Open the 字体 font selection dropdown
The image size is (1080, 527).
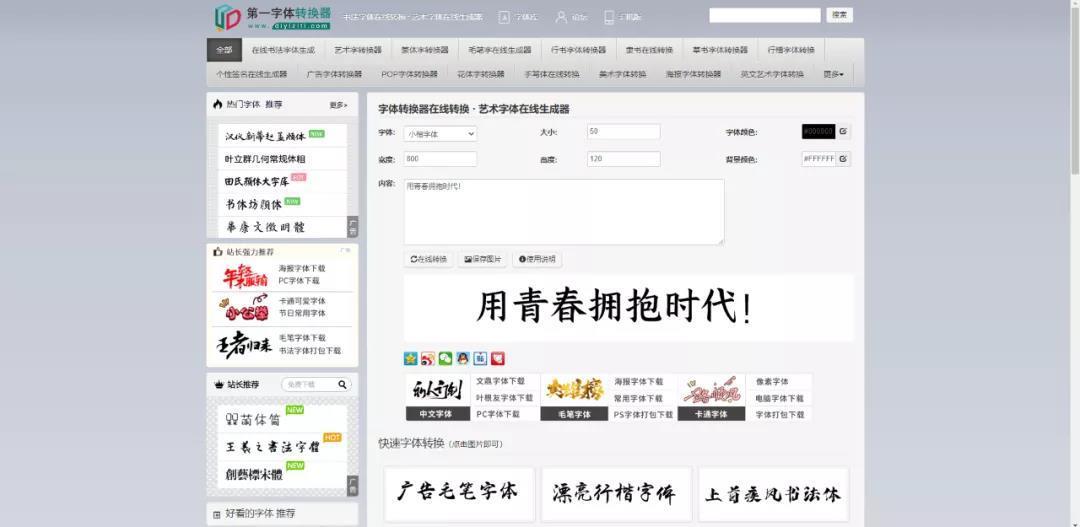click(440, 132)
